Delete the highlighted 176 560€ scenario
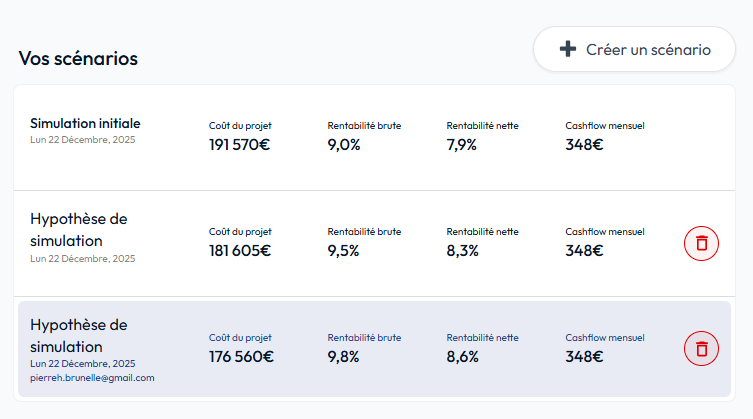Viewport: 753px width, 419px height. [x=701, y=348]
